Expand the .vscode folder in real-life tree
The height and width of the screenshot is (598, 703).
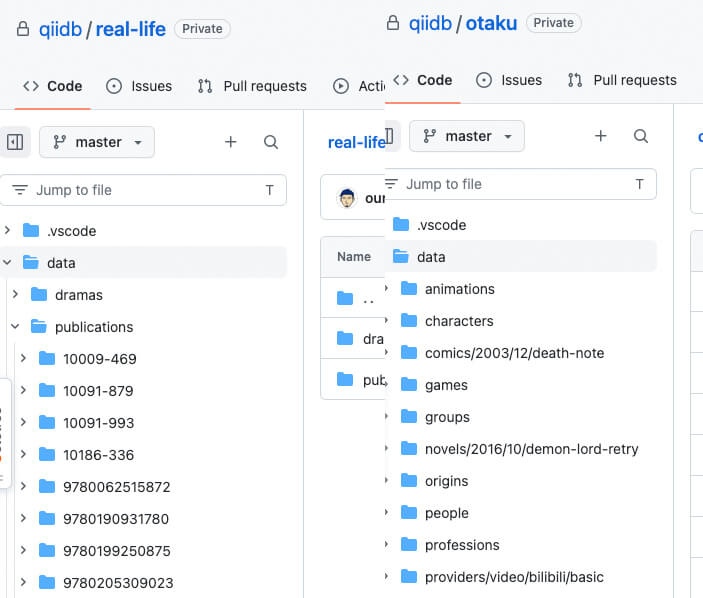(7, 230)
